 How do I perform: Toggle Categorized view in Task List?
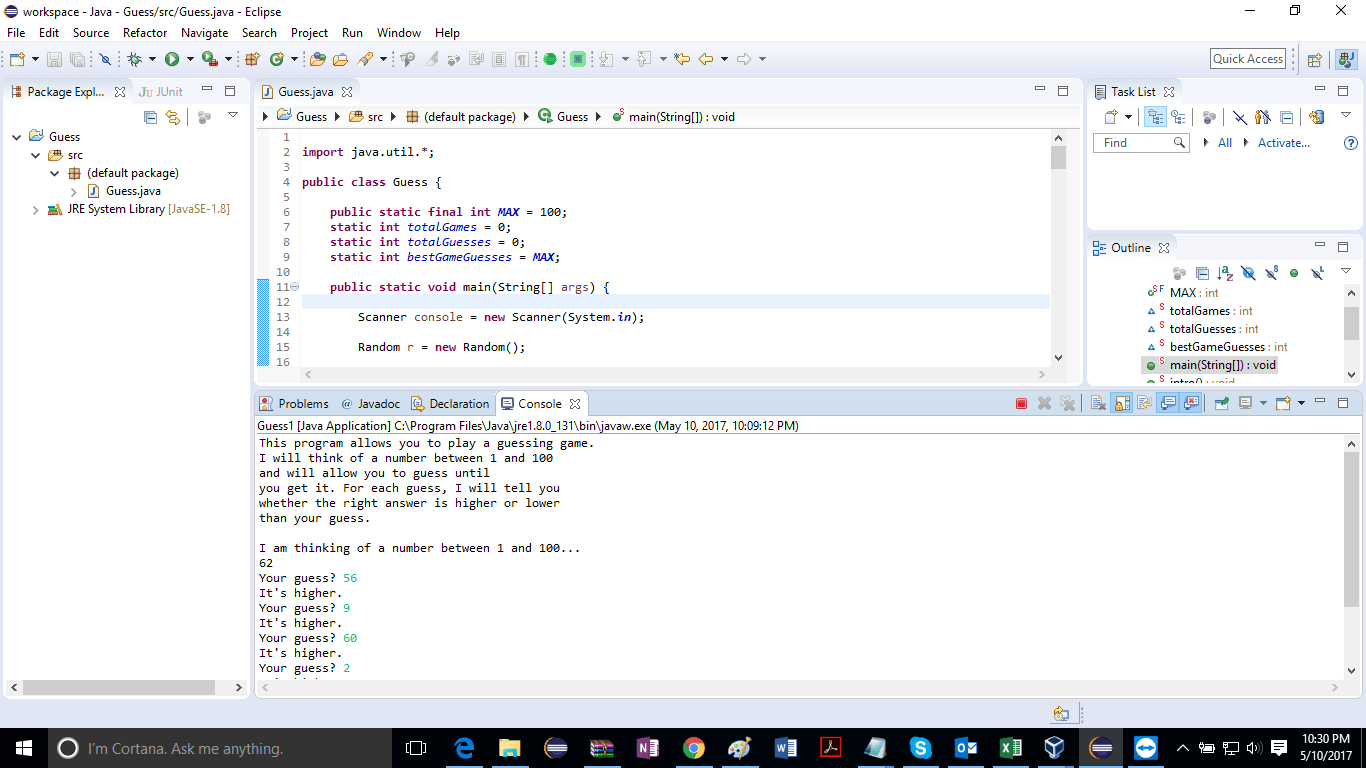coord(1155,117)
